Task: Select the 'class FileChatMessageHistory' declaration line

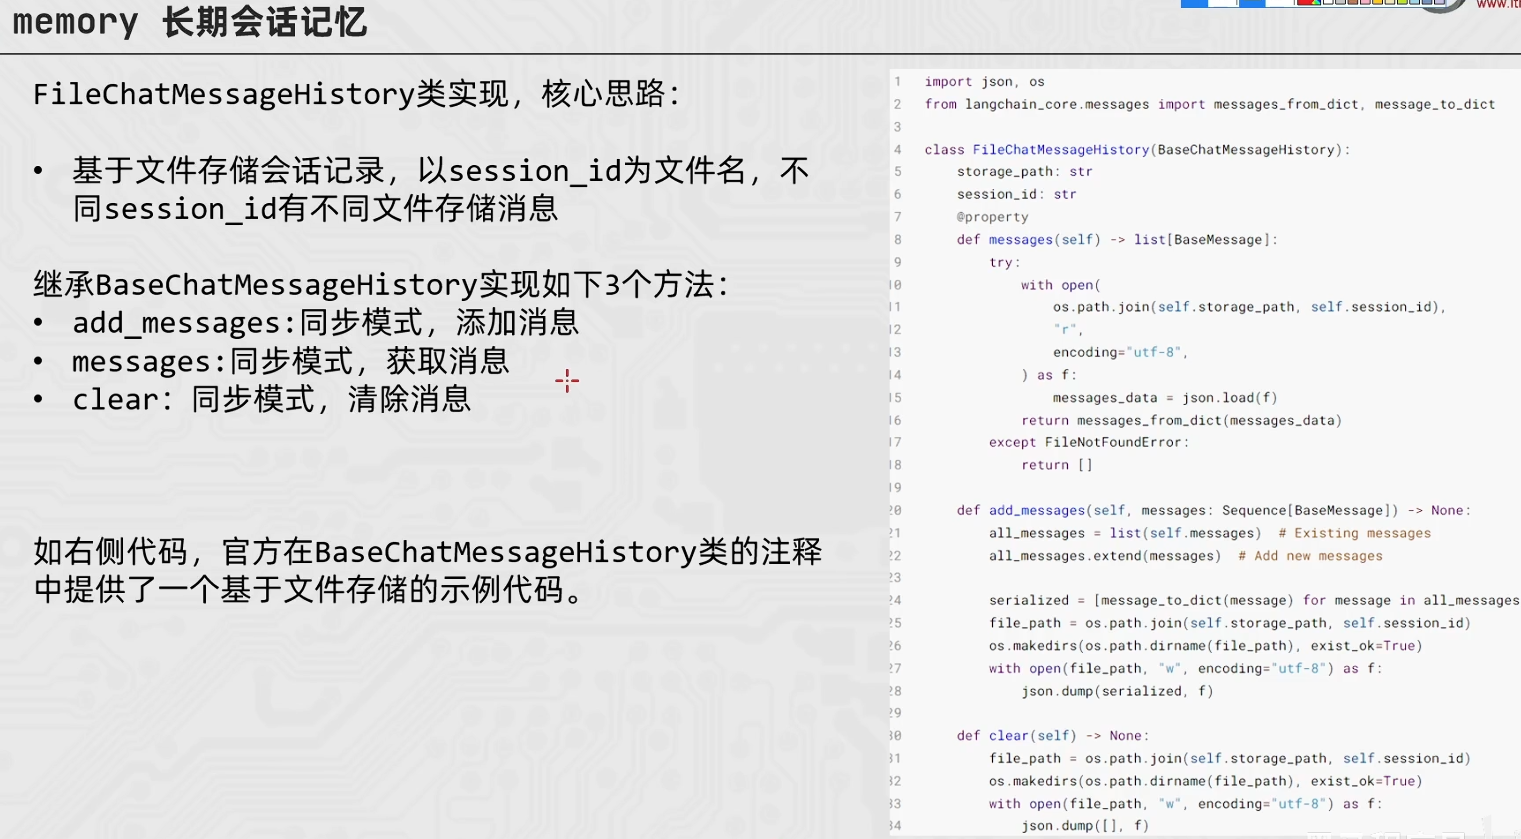Action: point(1137,150)
